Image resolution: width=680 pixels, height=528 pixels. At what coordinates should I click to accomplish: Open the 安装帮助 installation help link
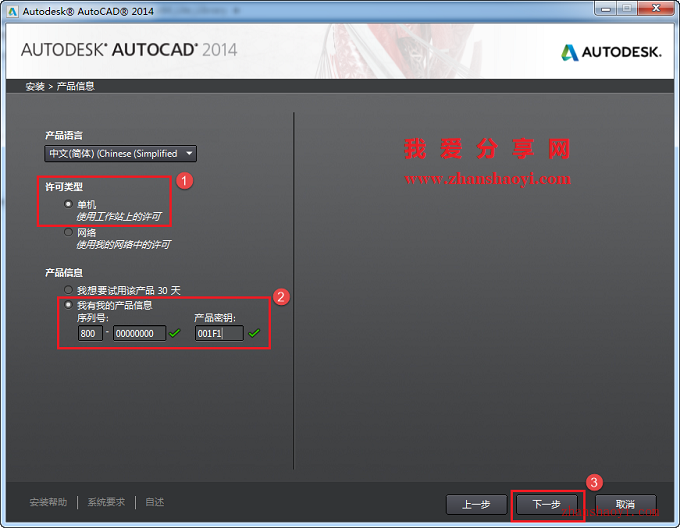pyautogui.click(x=48, y=502)
